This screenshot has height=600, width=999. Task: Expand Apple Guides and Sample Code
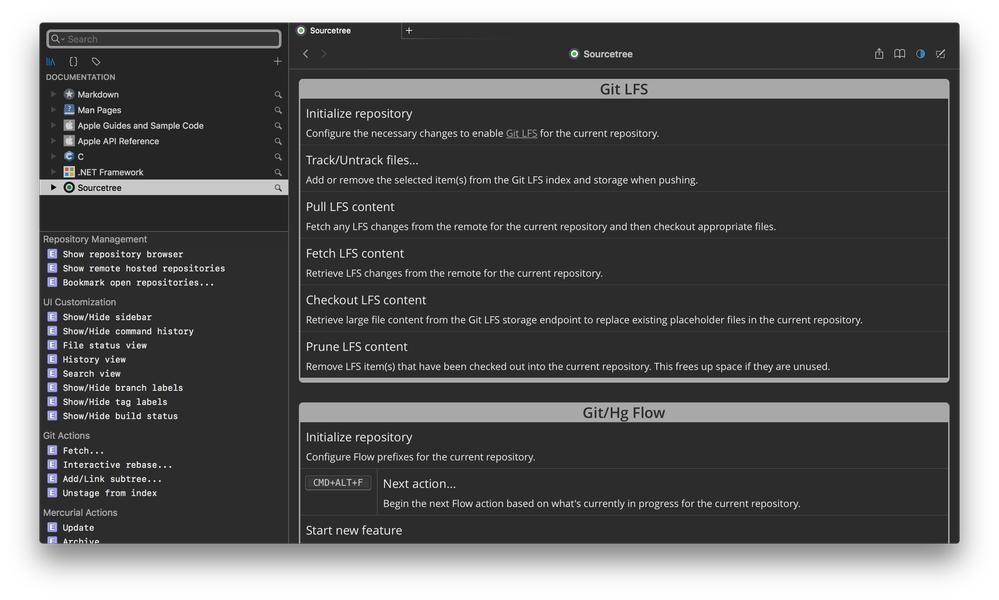click(x=54, y=125)
